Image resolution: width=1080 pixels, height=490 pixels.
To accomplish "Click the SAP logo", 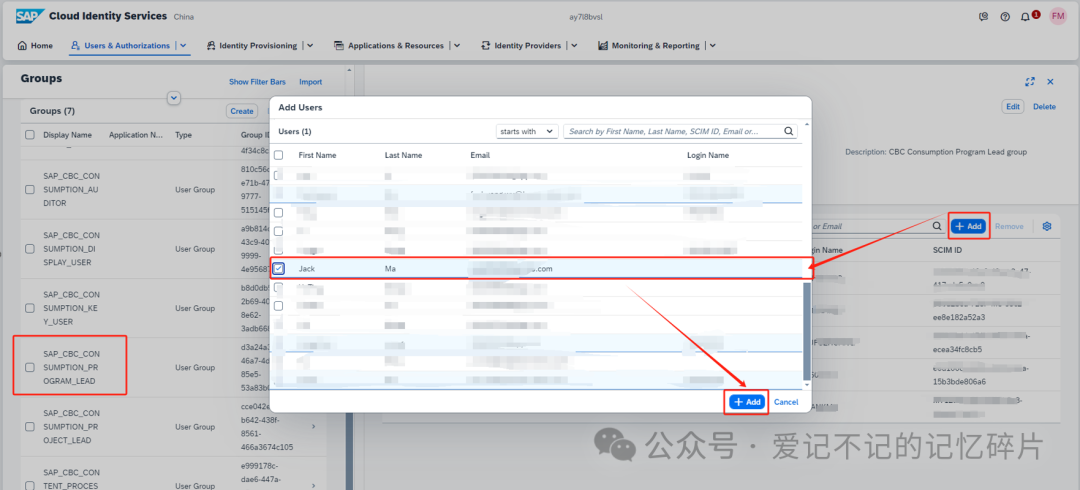I will click(x=31, y=16).
